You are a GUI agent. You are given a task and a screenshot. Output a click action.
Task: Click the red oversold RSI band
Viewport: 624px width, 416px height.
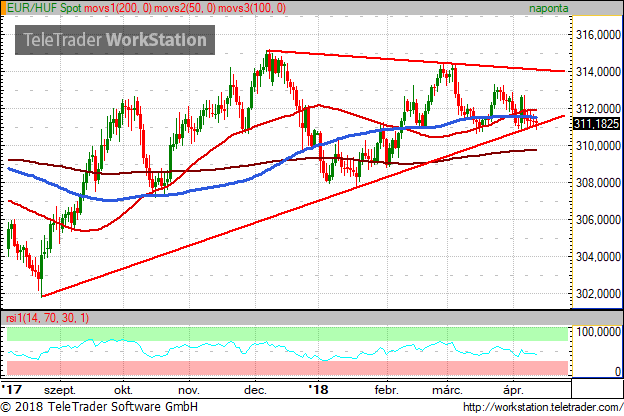[287, 368]
